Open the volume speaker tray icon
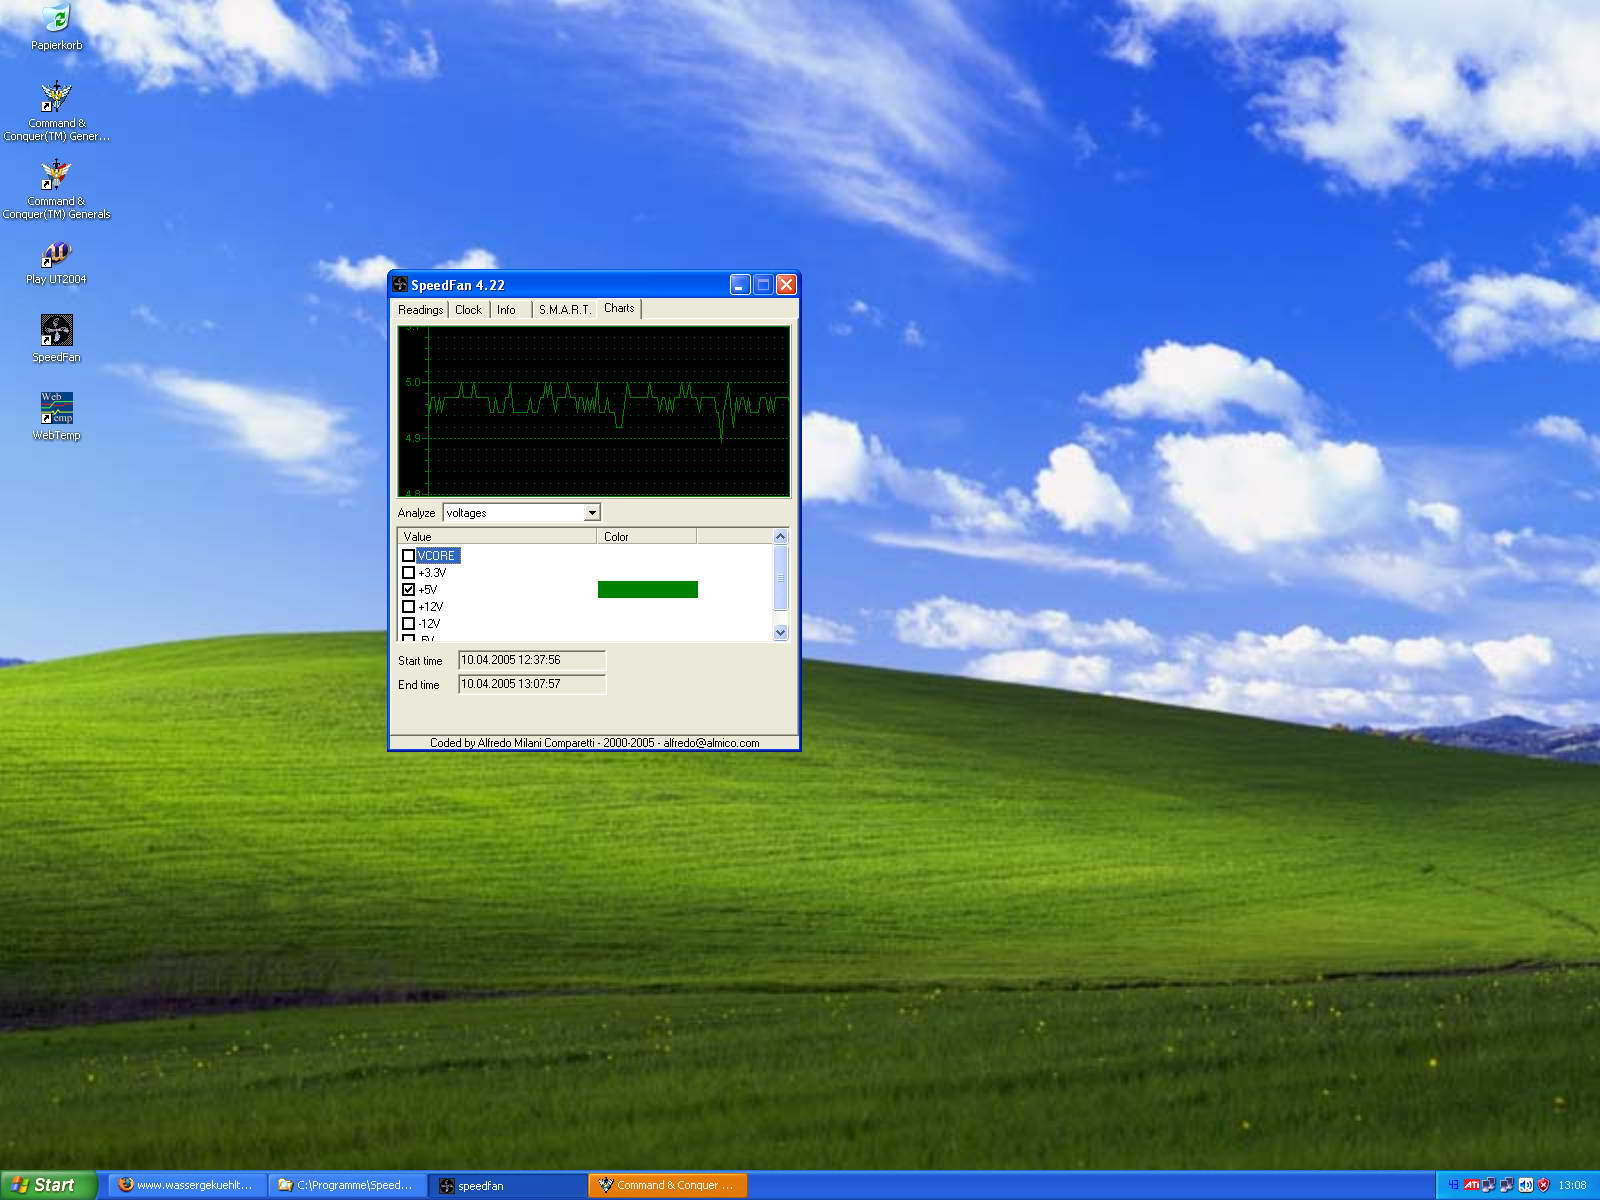 click(x=1526, y=1185)
